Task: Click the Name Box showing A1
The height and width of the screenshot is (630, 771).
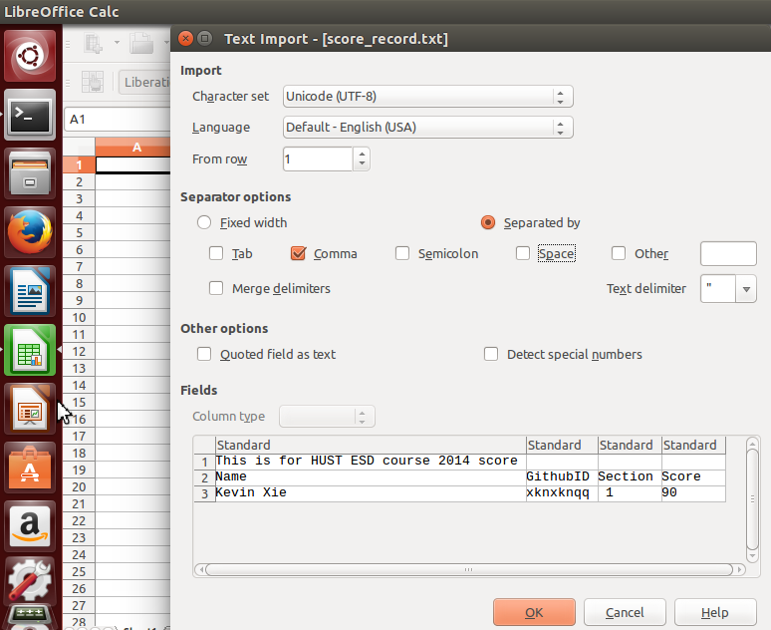Action: pos(117,119)
